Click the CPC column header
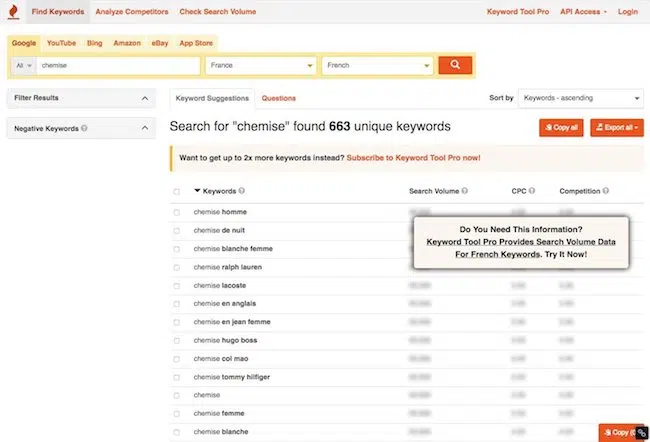 (519, 191)
